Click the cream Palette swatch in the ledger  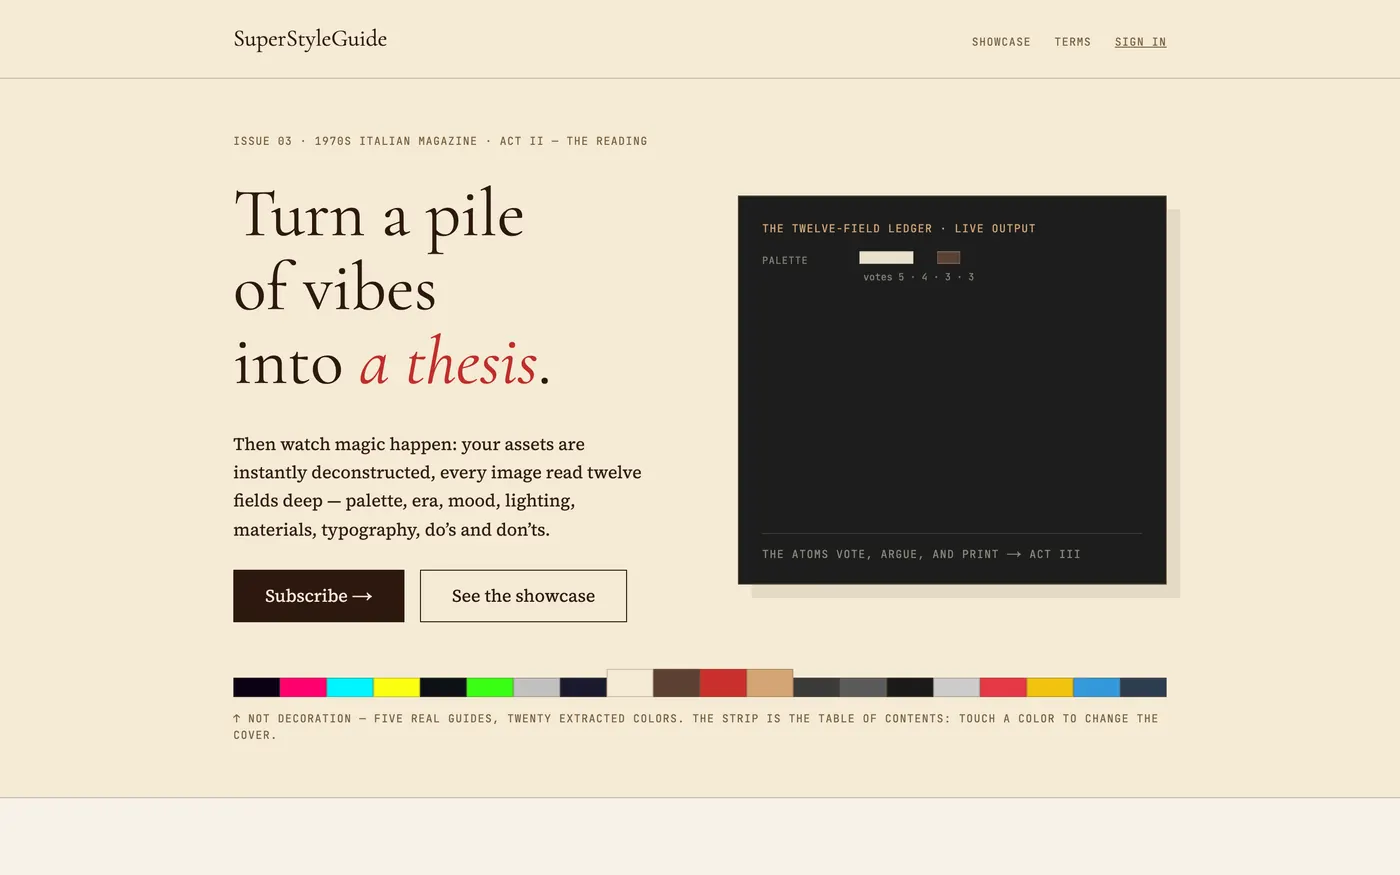pos(886,258)
